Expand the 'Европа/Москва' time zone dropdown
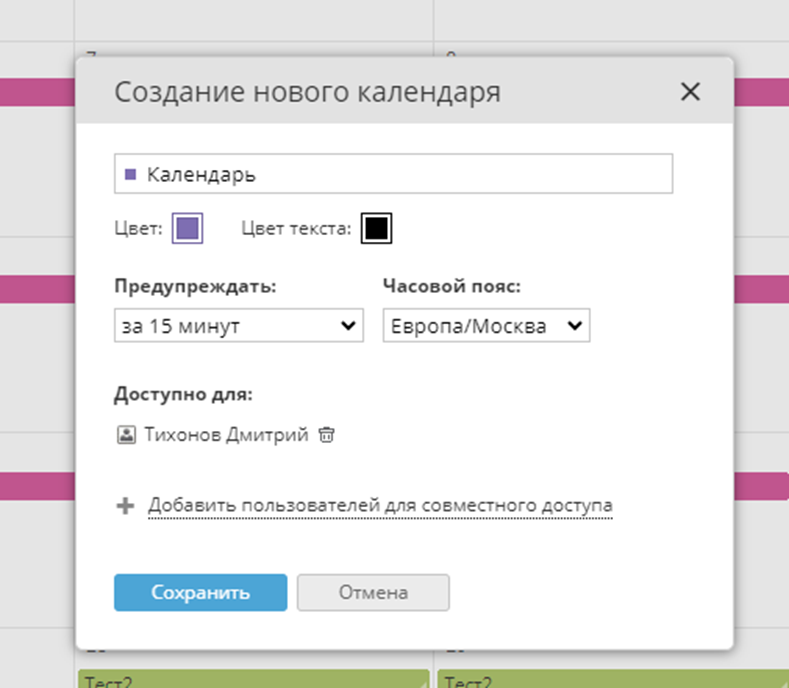The width and height of the screenshot is (789, 688). [486, 326]
